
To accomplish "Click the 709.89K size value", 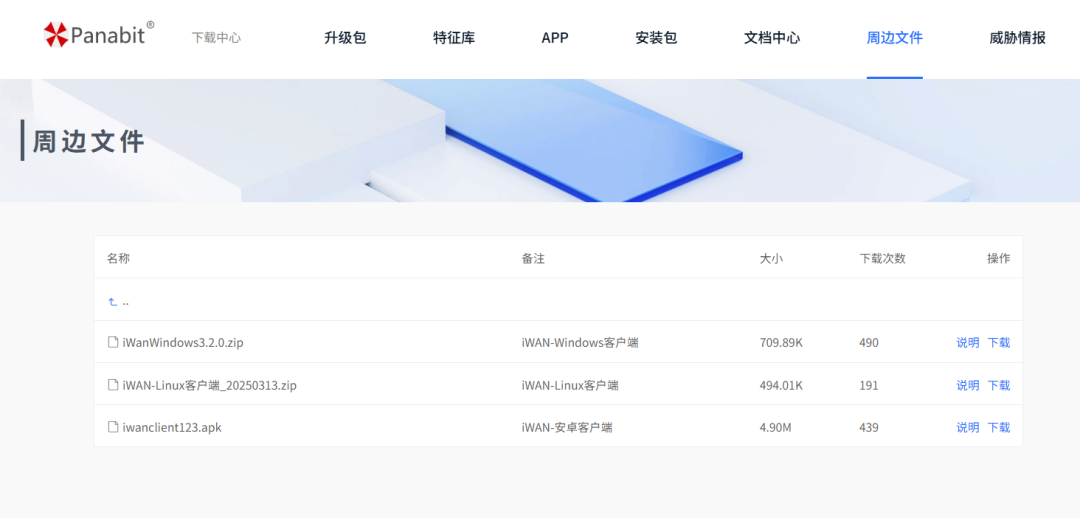I will tap(781, 342).
